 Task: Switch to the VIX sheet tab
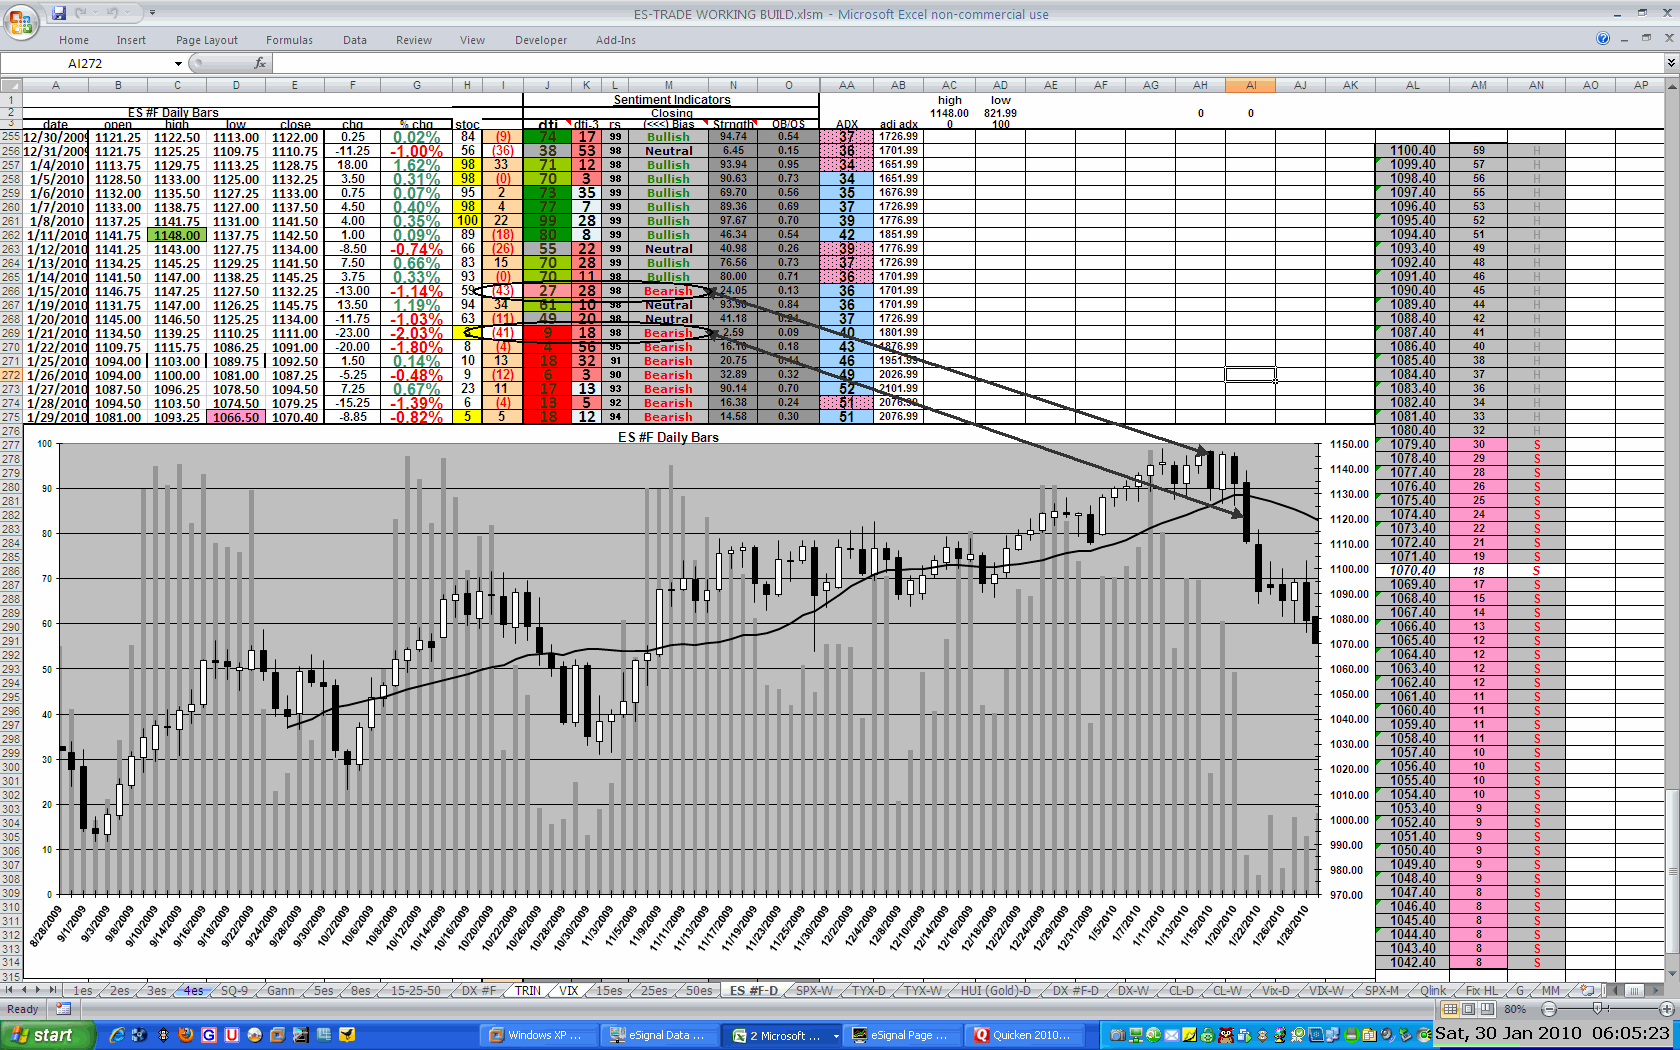[x=569, y=990]
